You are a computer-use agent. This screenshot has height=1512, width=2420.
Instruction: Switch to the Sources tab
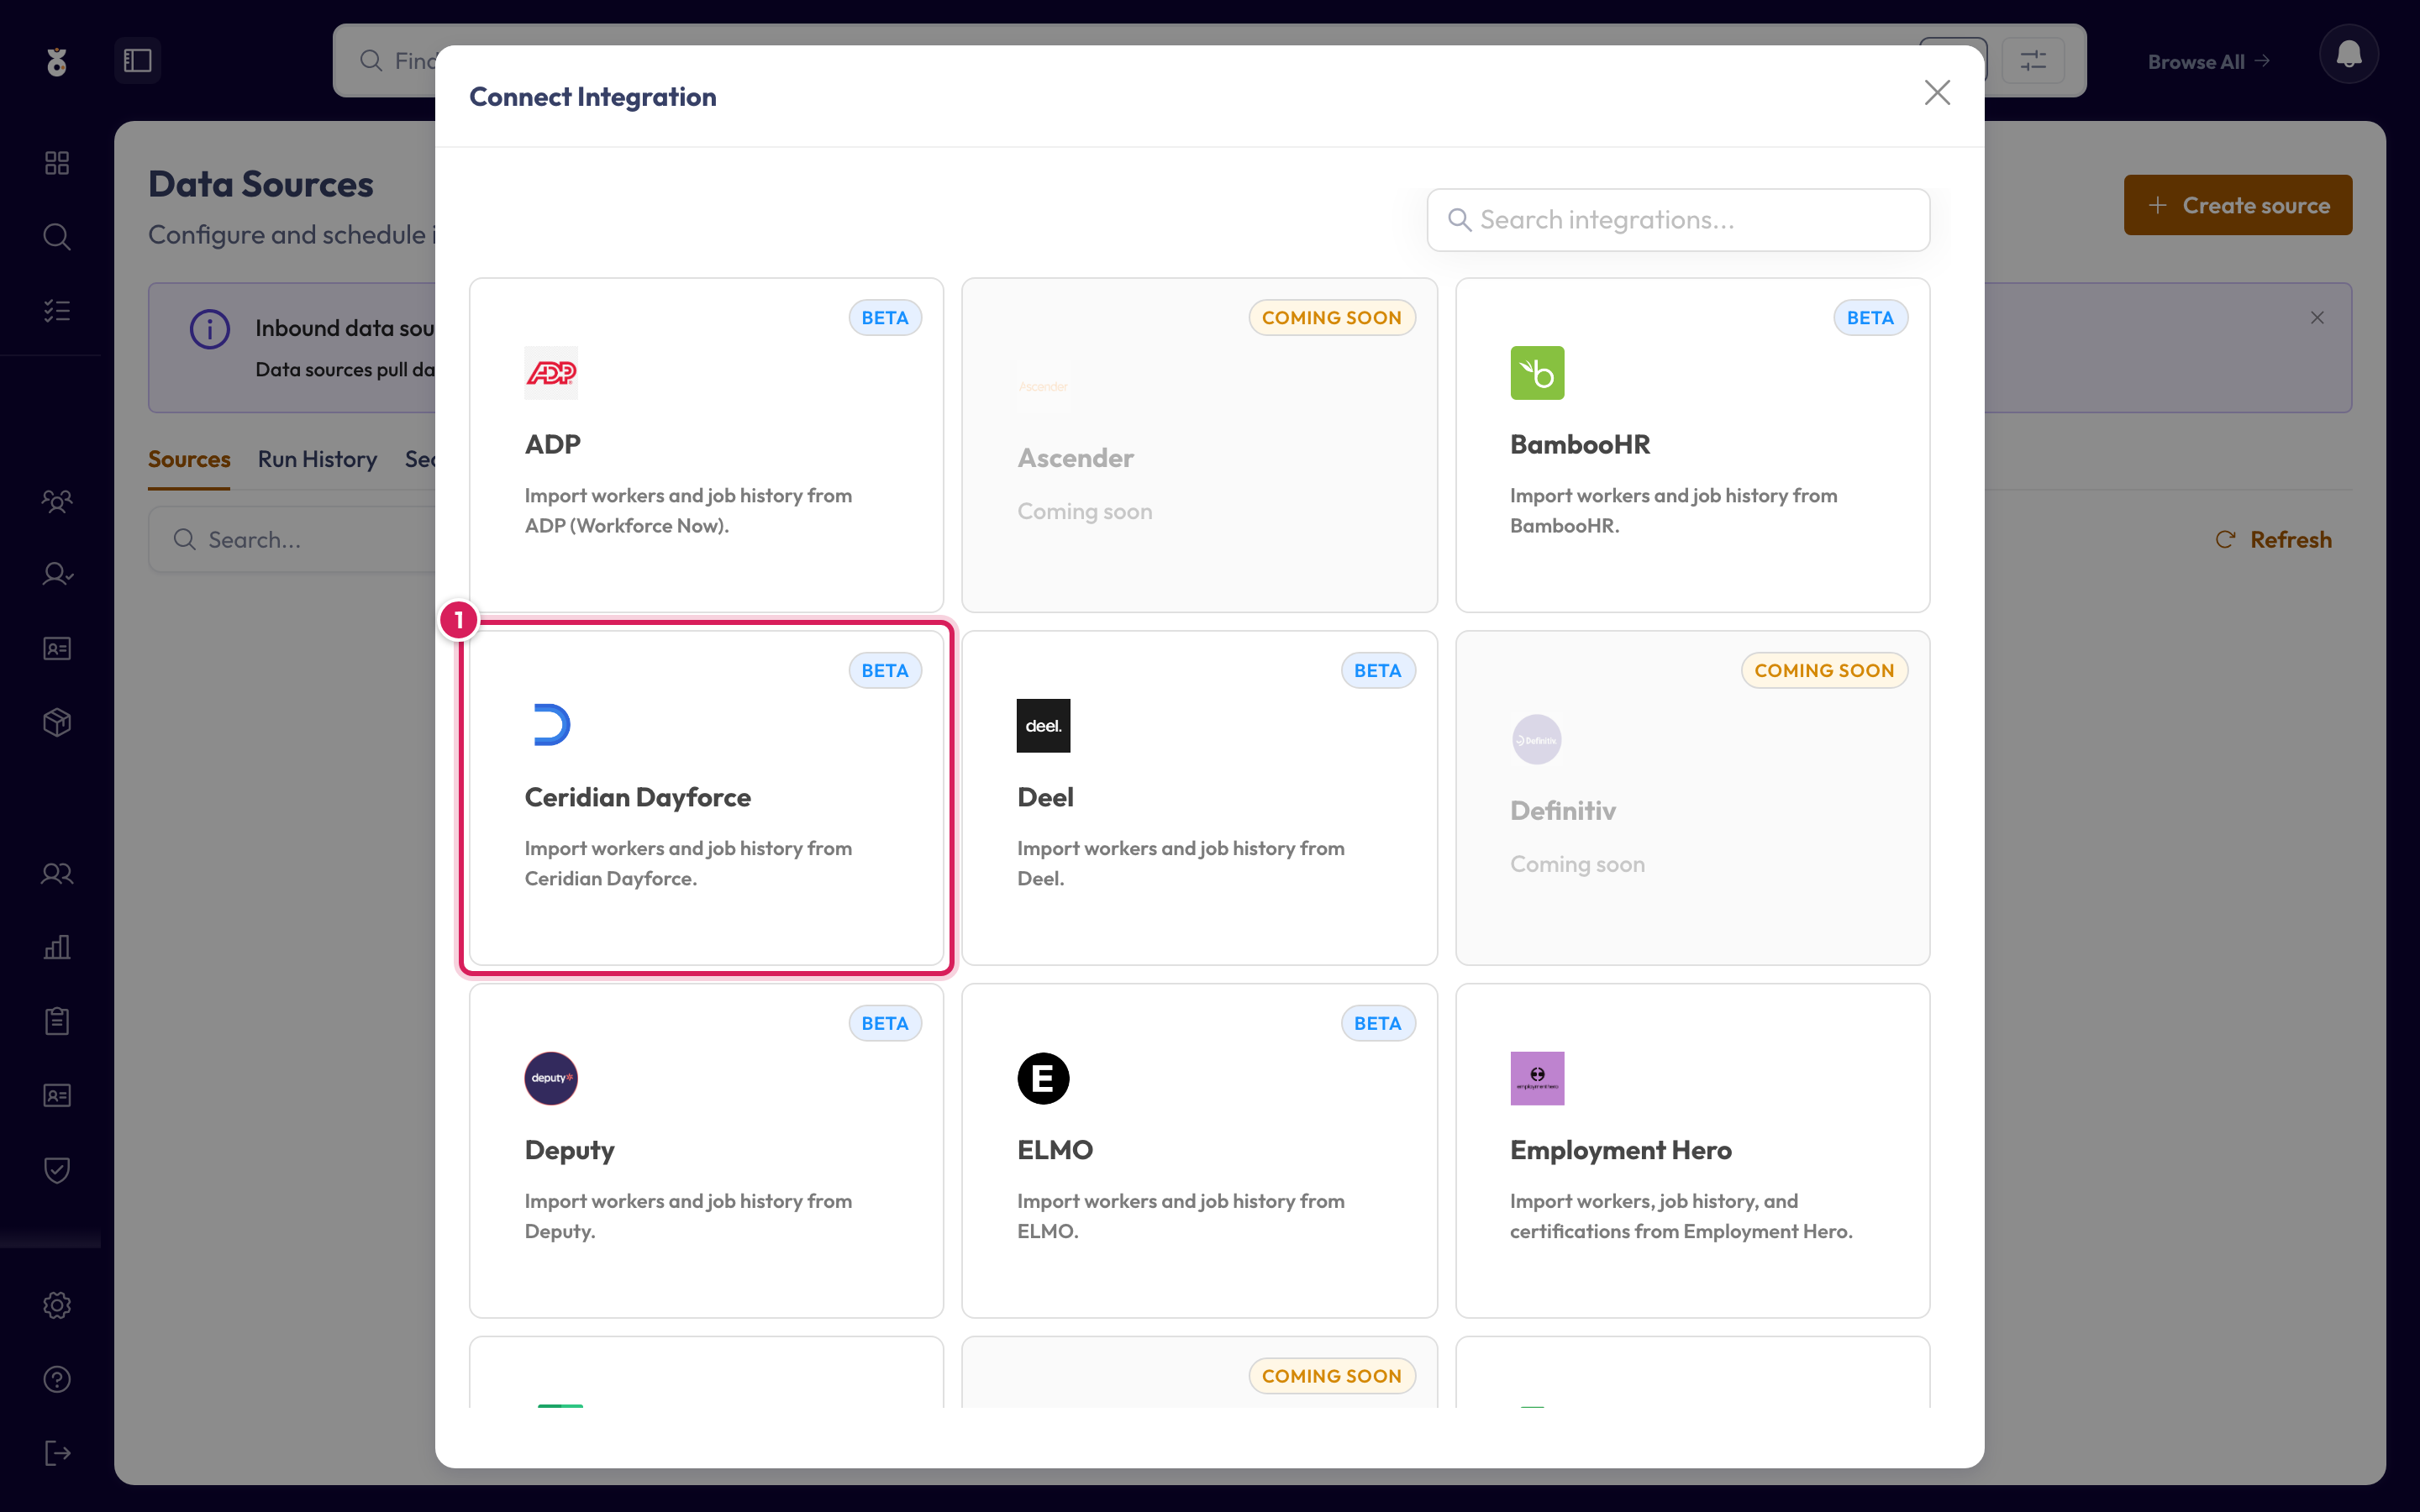point(189,459)
